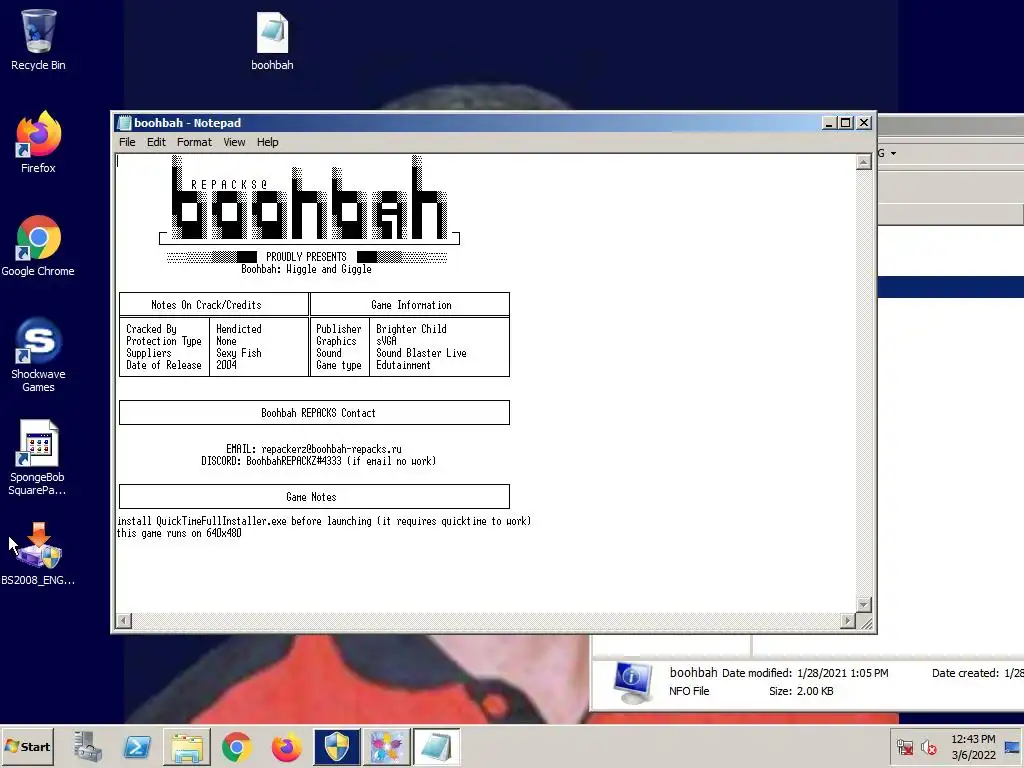
Task: Open the Google Chrome desktop shortcut
Action: pyautogui.click(x=38, y=246)
